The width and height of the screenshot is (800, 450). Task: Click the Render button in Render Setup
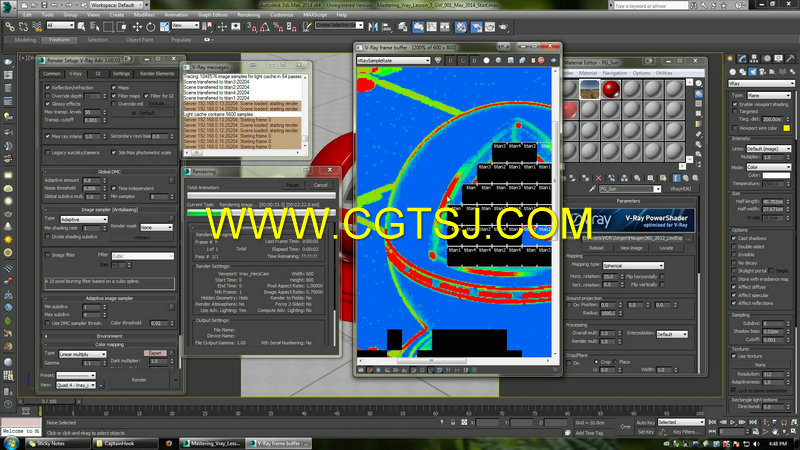click(x=139, y=380)
